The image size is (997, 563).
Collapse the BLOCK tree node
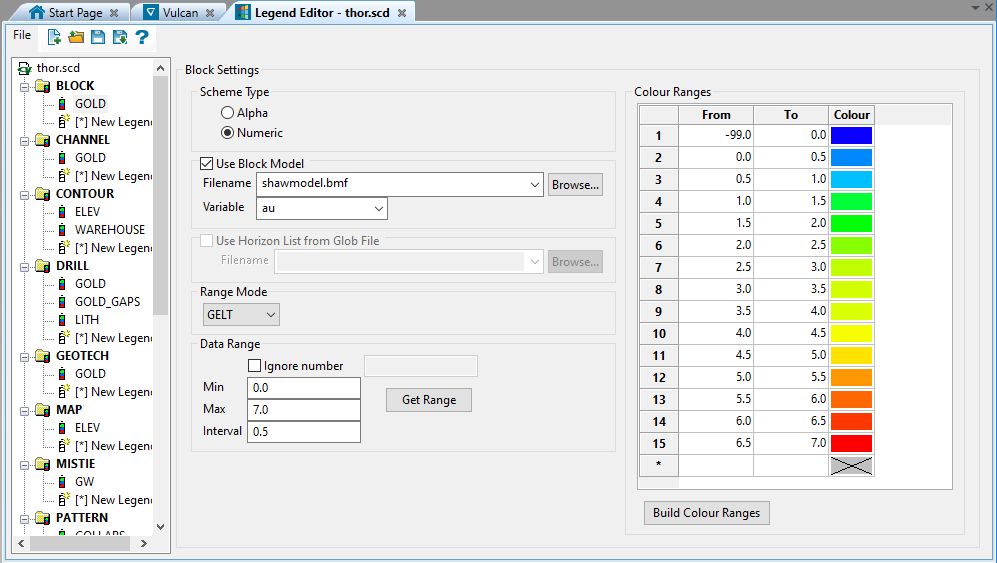[21, 86]
